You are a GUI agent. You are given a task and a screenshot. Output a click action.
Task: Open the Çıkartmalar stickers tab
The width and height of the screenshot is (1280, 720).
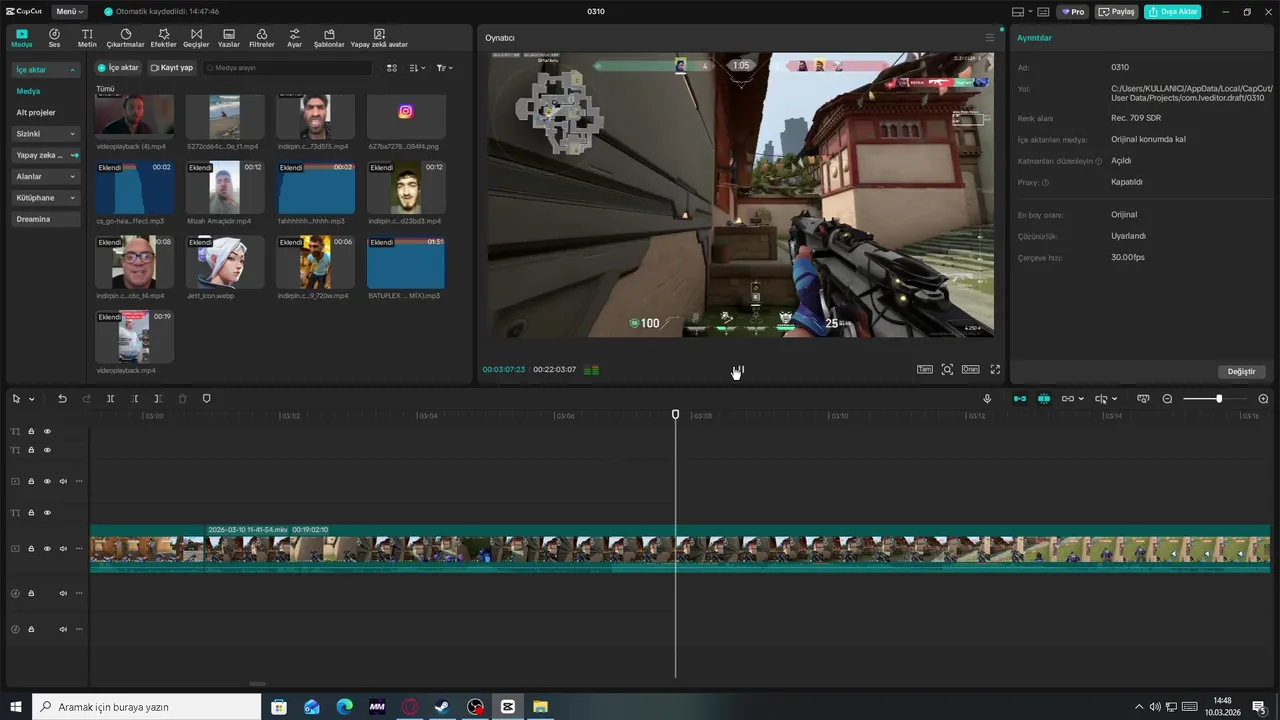(126, 38)
